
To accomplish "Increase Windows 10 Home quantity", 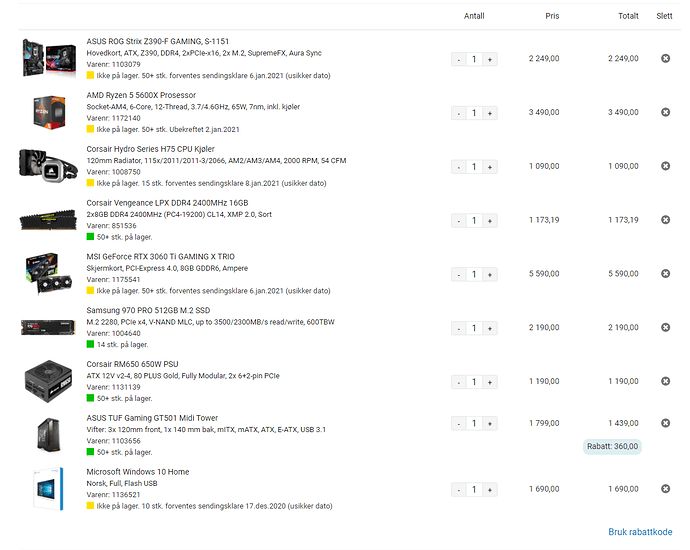I will [490, 490].
